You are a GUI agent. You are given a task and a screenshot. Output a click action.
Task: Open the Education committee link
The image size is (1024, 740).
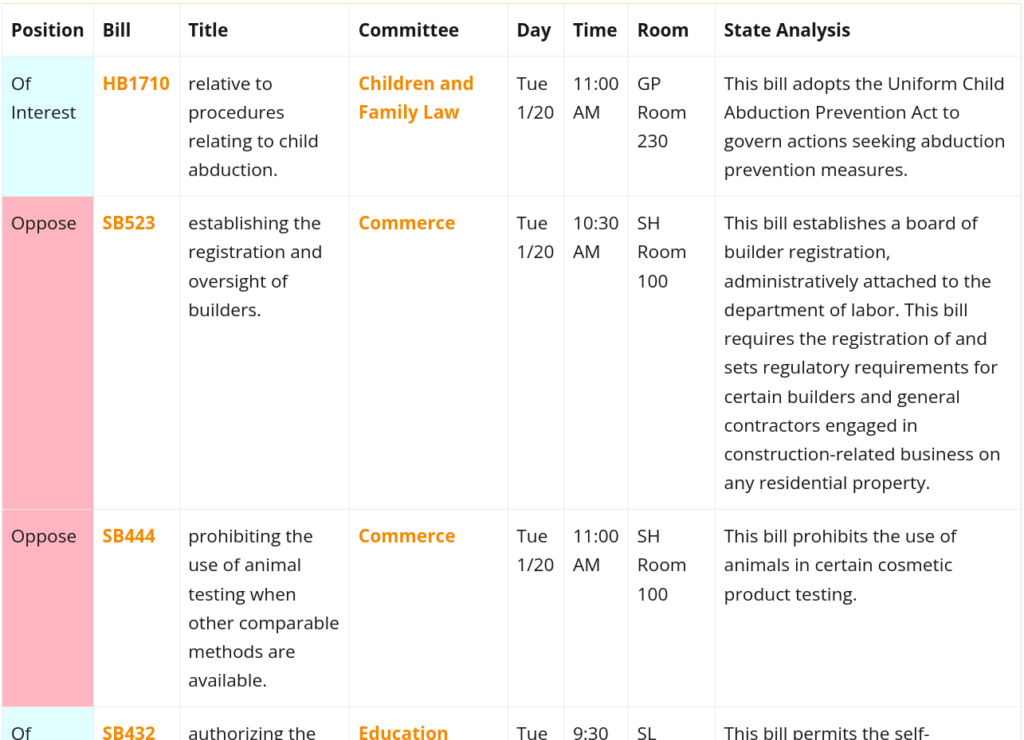(x=404, y=732)
